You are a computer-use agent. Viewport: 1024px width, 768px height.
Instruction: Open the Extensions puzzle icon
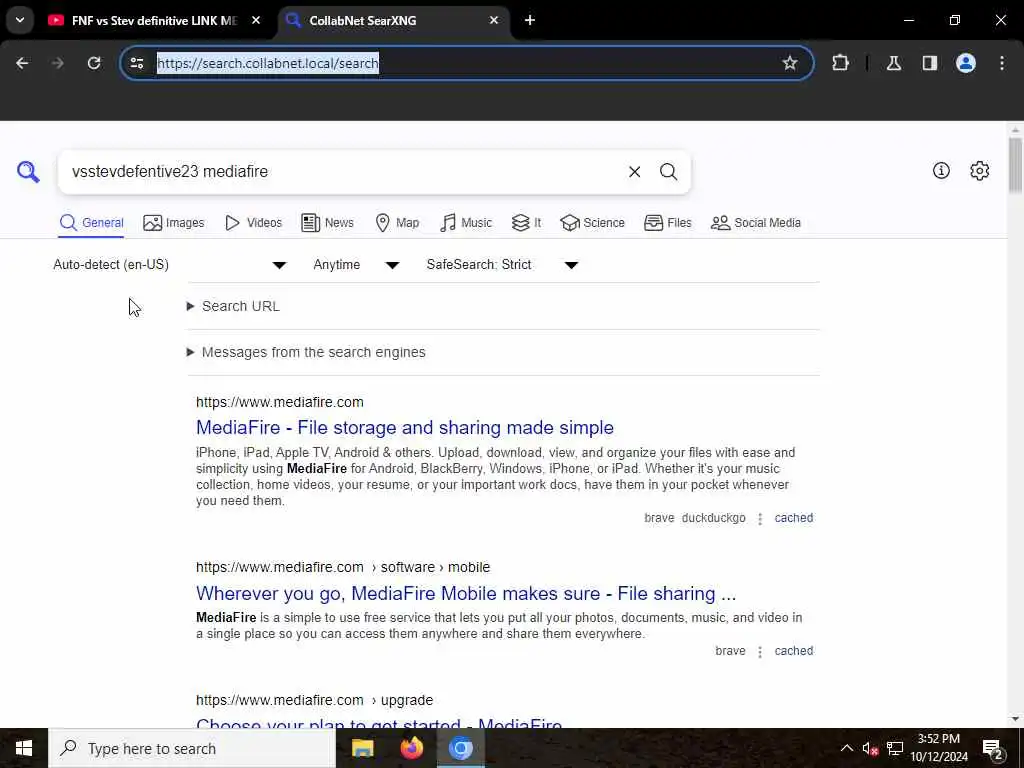click(840, 63)
